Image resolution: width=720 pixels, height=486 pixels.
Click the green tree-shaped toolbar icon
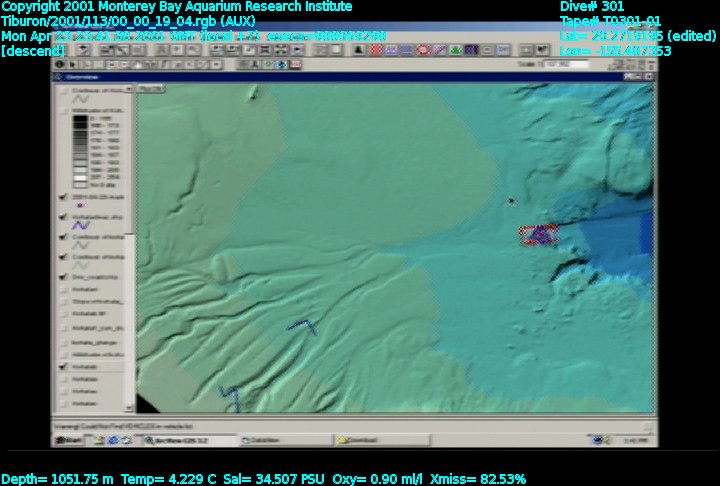(x=456, y=50)
